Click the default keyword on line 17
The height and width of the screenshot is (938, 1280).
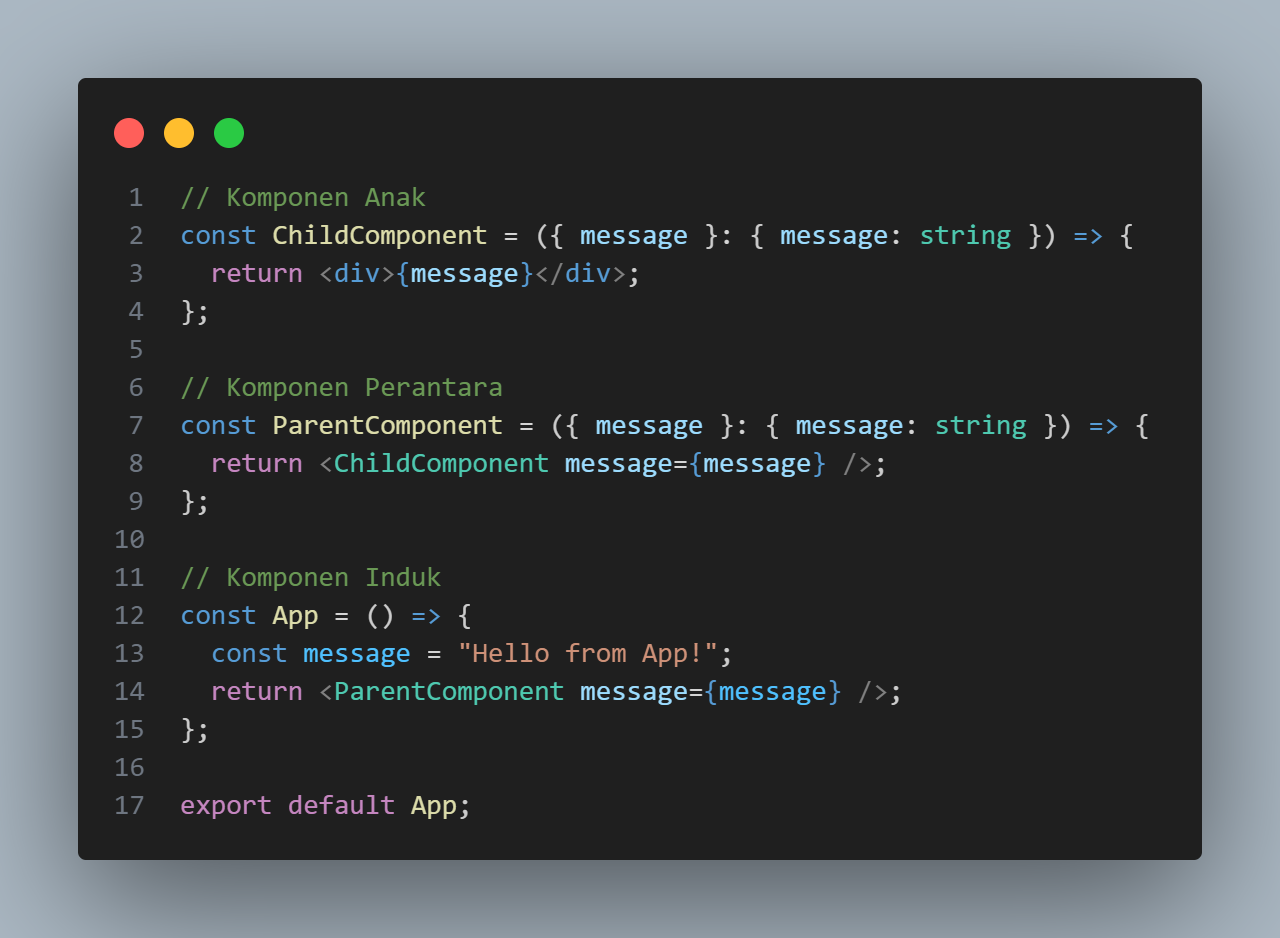[x=341, y=806]
